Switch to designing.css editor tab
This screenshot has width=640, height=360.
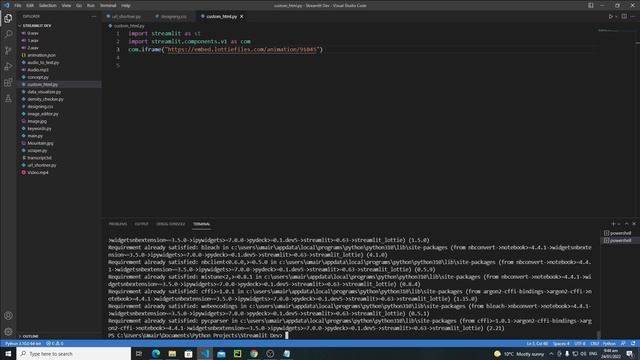tap(173, 16)
